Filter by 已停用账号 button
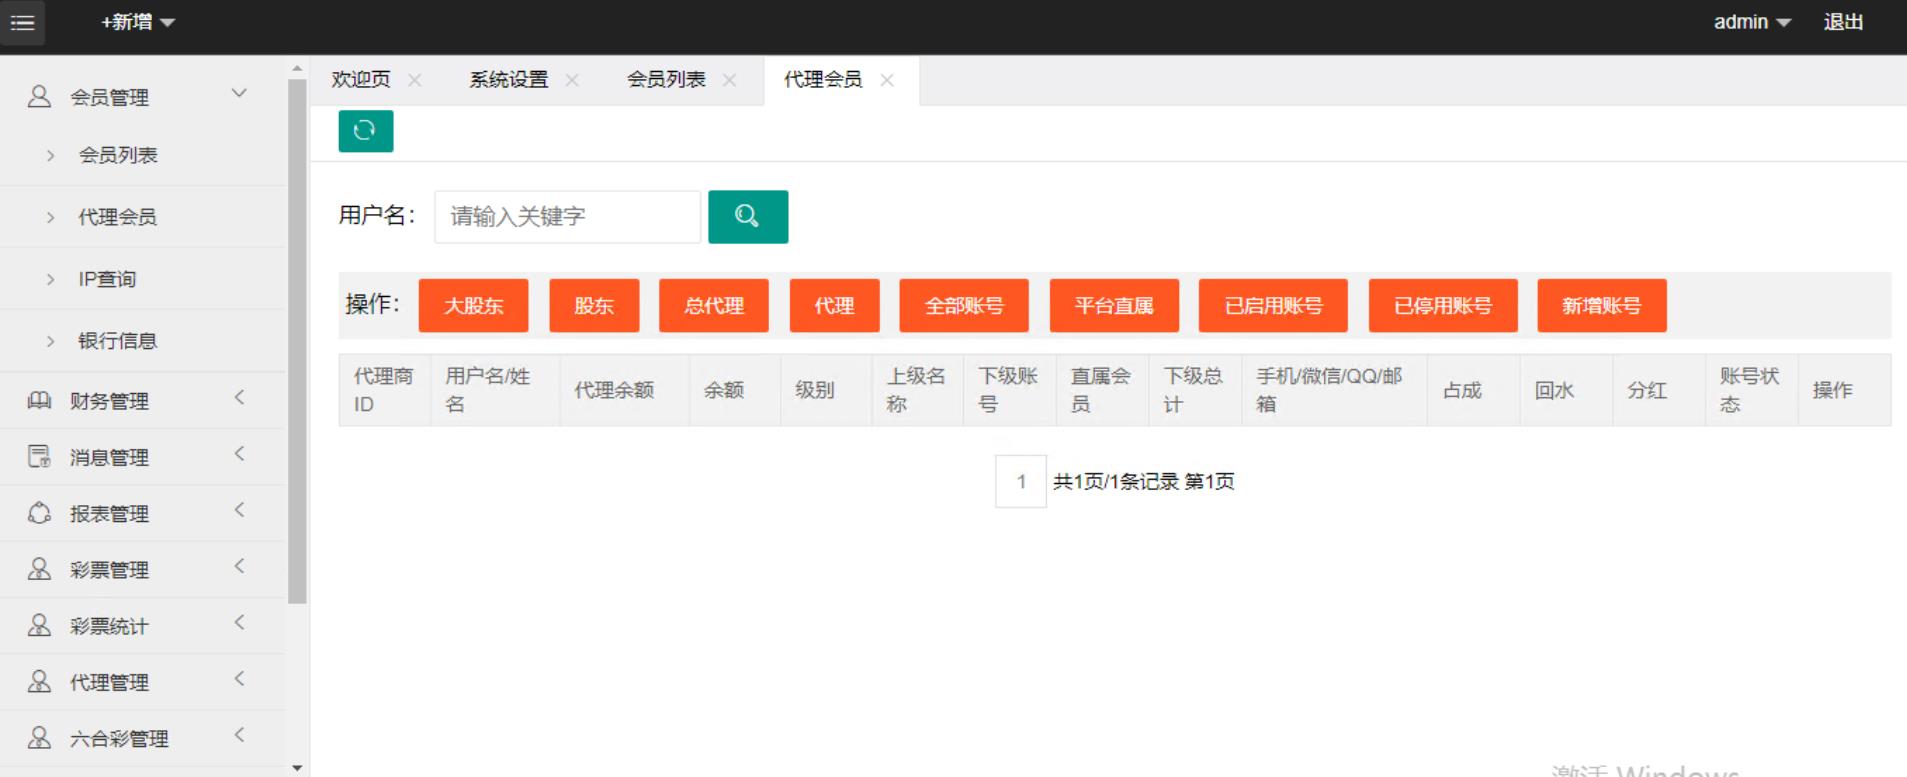Image resolution: width=1907 pixels, height=777 pixels. [1442, 305]
